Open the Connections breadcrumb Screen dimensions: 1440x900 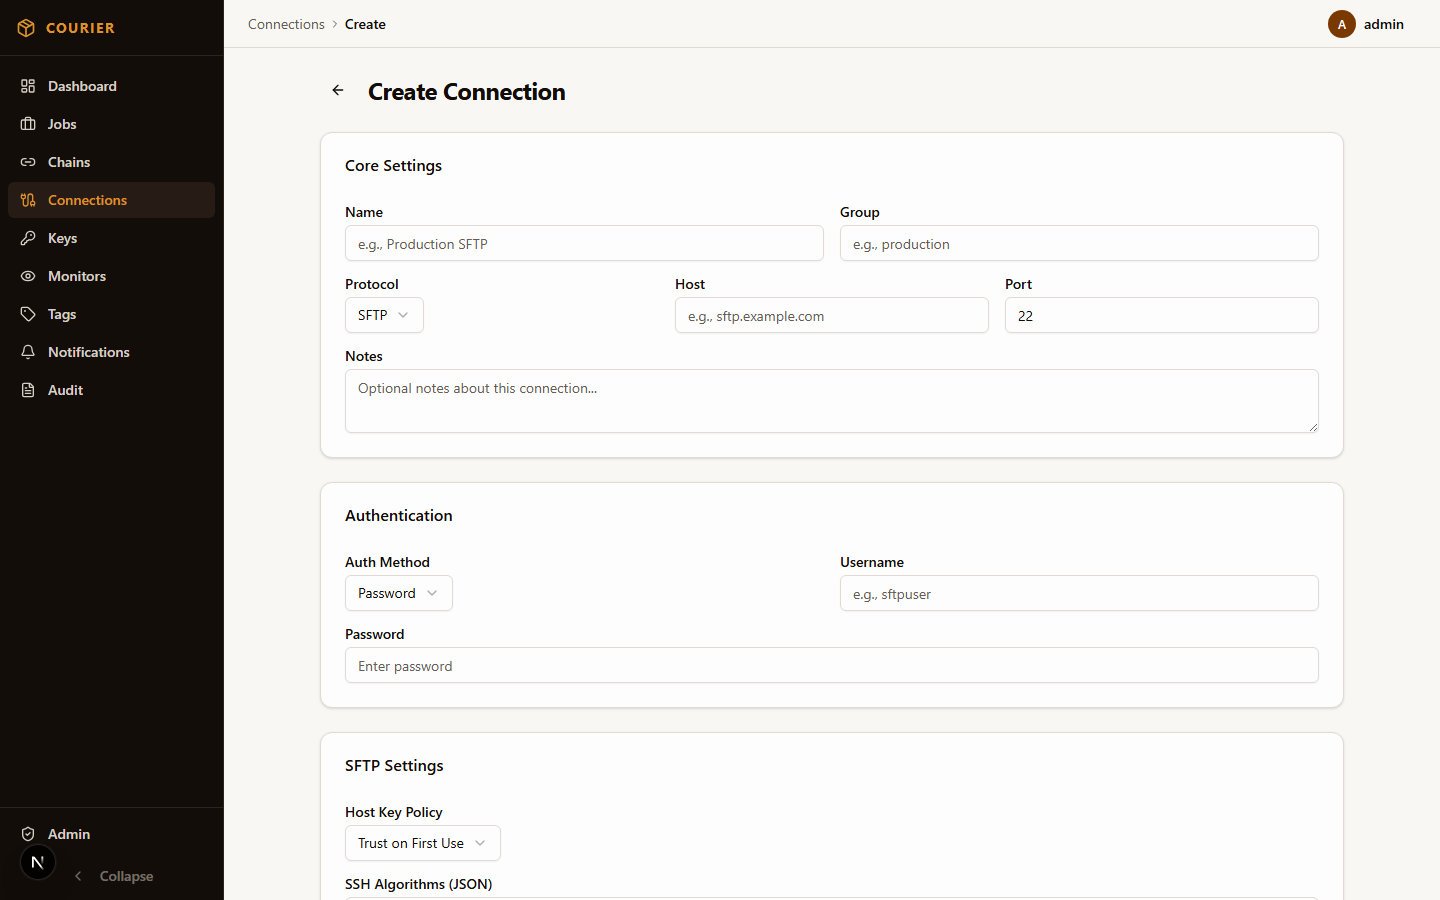click(x=286, y=24)
